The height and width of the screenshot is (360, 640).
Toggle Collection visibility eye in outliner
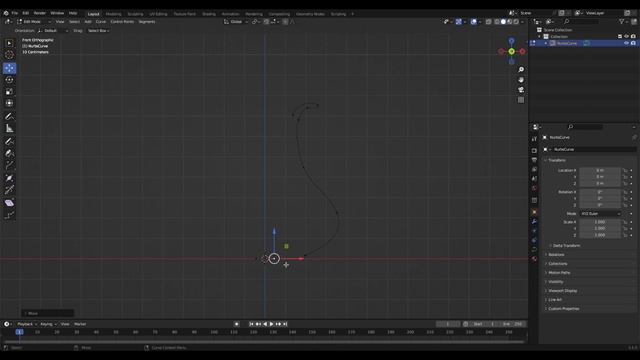627,37
